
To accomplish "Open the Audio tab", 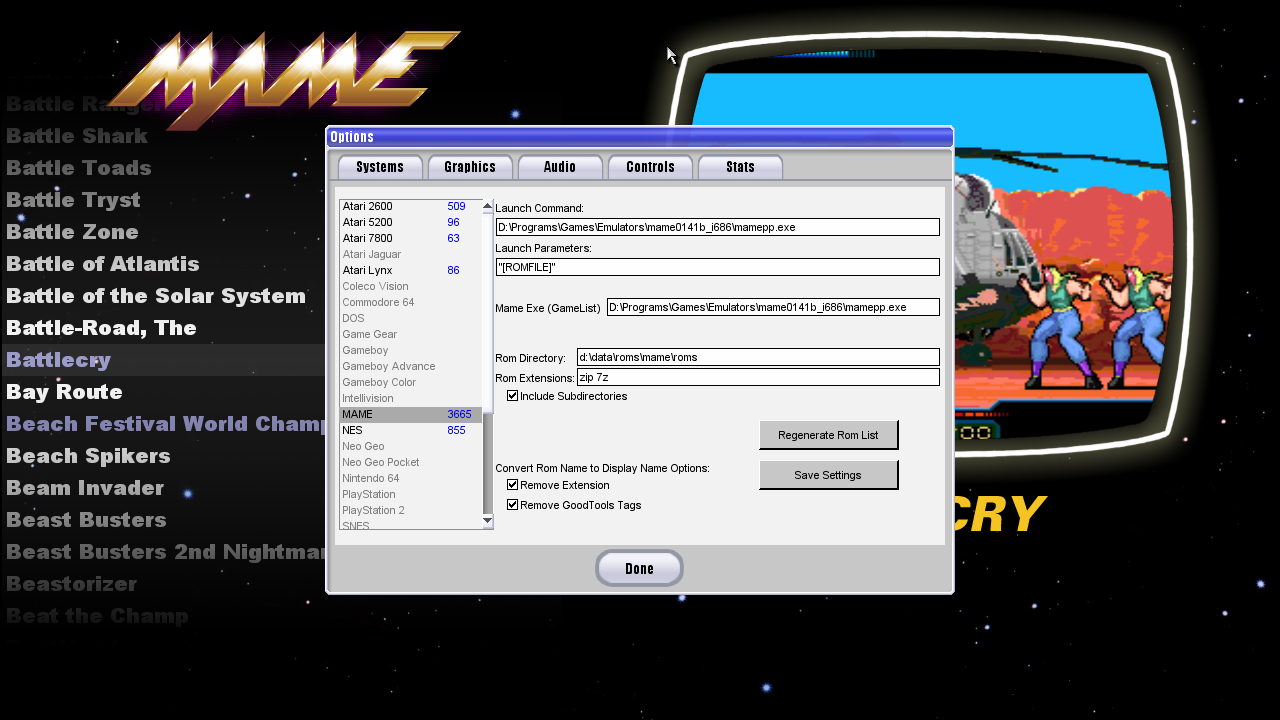I will pos(560,167).
